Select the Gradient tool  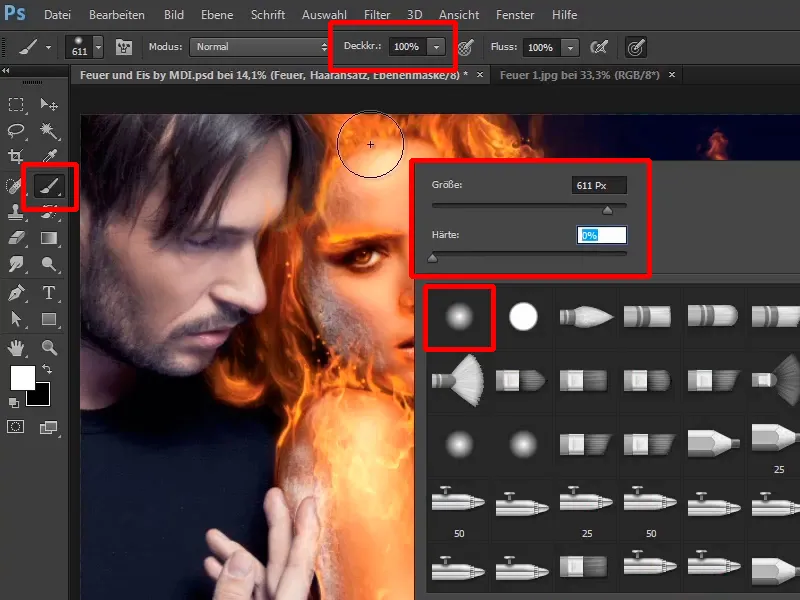click(49, 238)
